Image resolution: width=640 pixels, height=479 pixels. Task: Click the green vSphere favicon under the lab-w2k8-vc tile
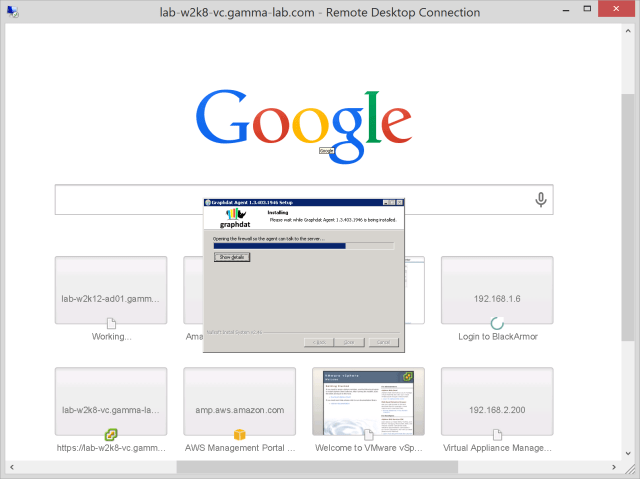(x=111, y=435)
